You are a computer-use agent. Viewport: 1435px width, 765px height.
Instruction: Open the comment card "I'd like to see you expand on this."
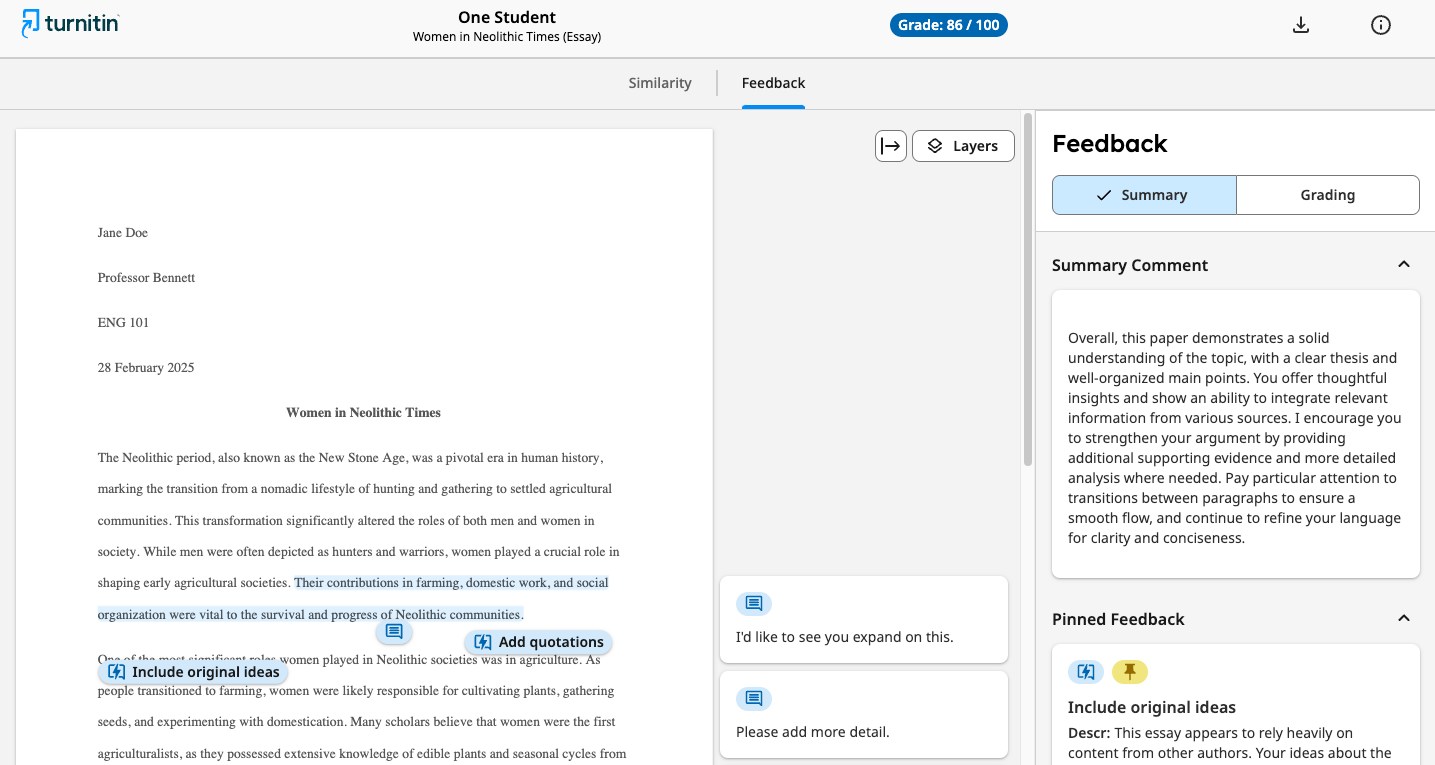pyautogui.click(x=864, y=619)
